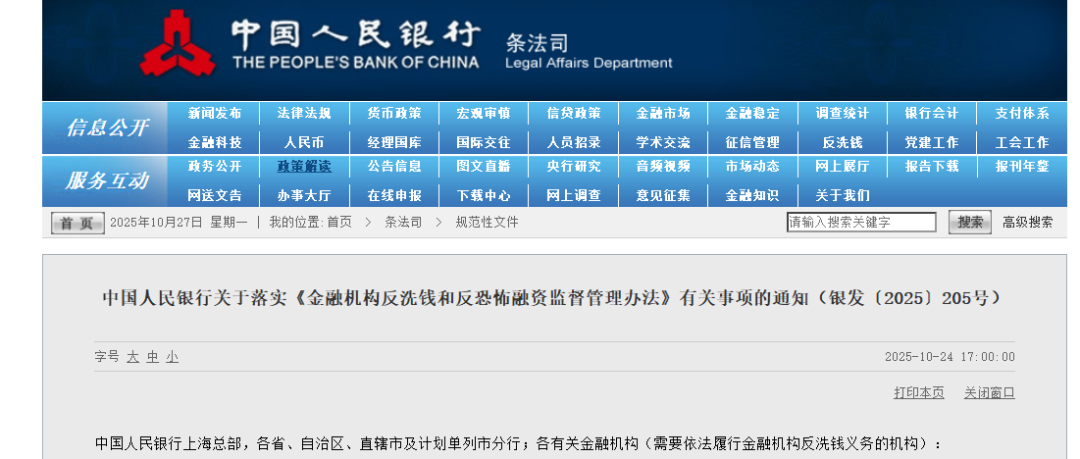Open the 报刊年鉴 menu item
Image resolution: width=1080 pixels, height=459 pixels.
tap(1022, 166)
